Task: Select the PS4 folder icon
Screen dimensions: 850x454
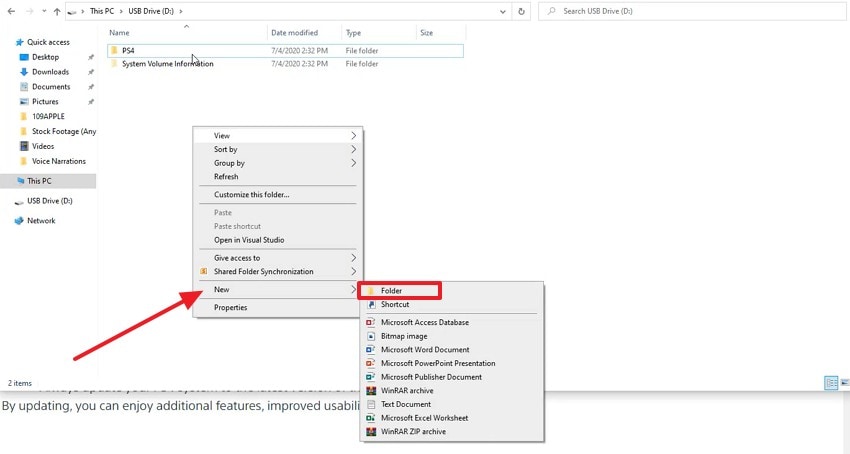Action: point(114,50)
